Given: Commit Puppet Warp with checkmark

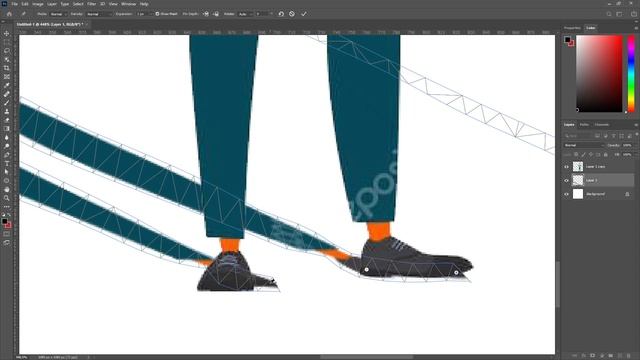Looking at the screenshot, I should (304, 14).
